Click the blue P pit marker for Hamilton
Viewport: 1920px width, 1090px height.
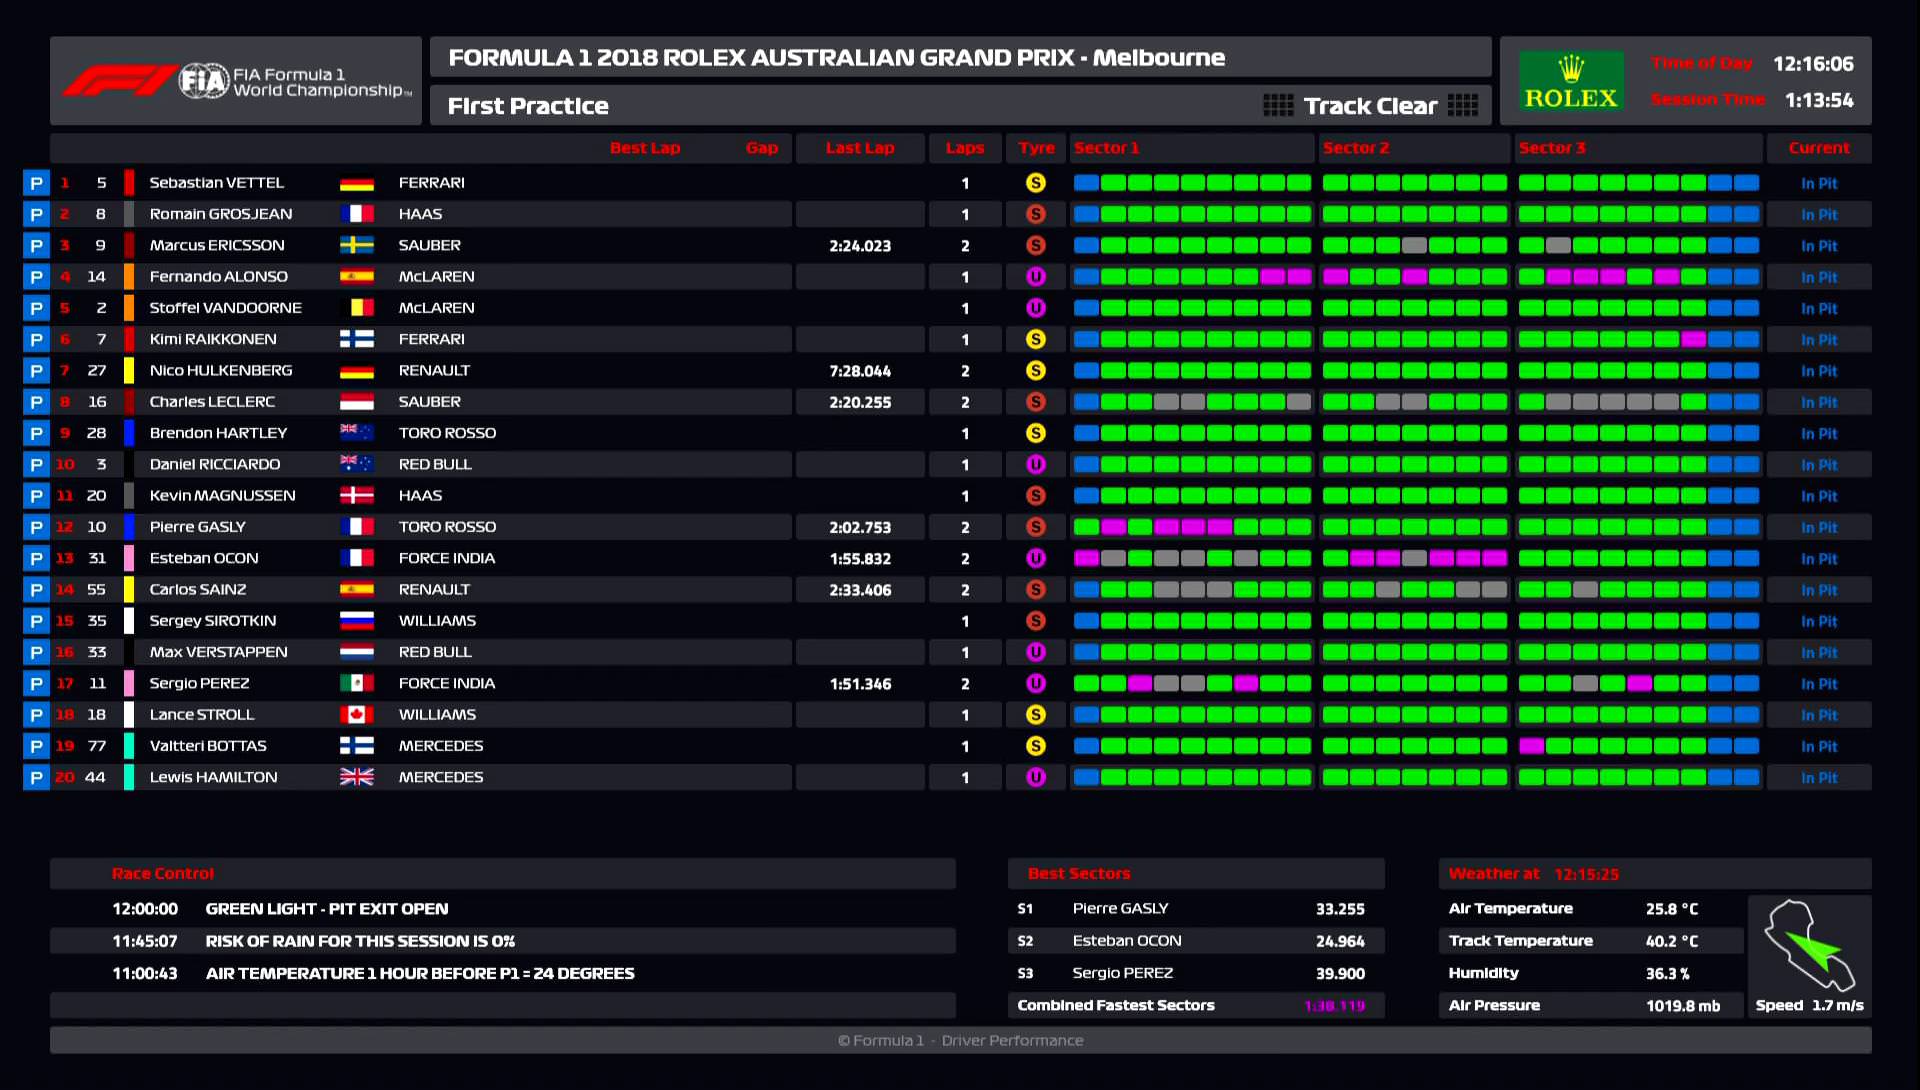[x=36, y=777]
